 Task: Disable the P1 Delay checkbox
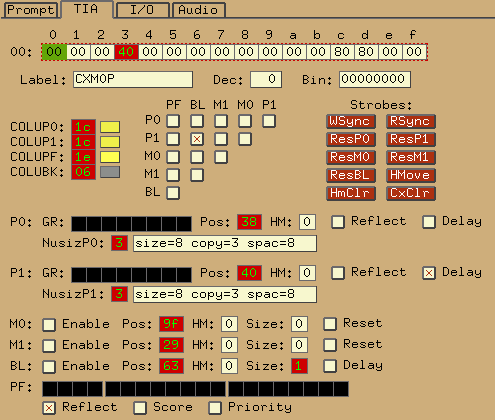pyautogui.click(x=429, y=273)
